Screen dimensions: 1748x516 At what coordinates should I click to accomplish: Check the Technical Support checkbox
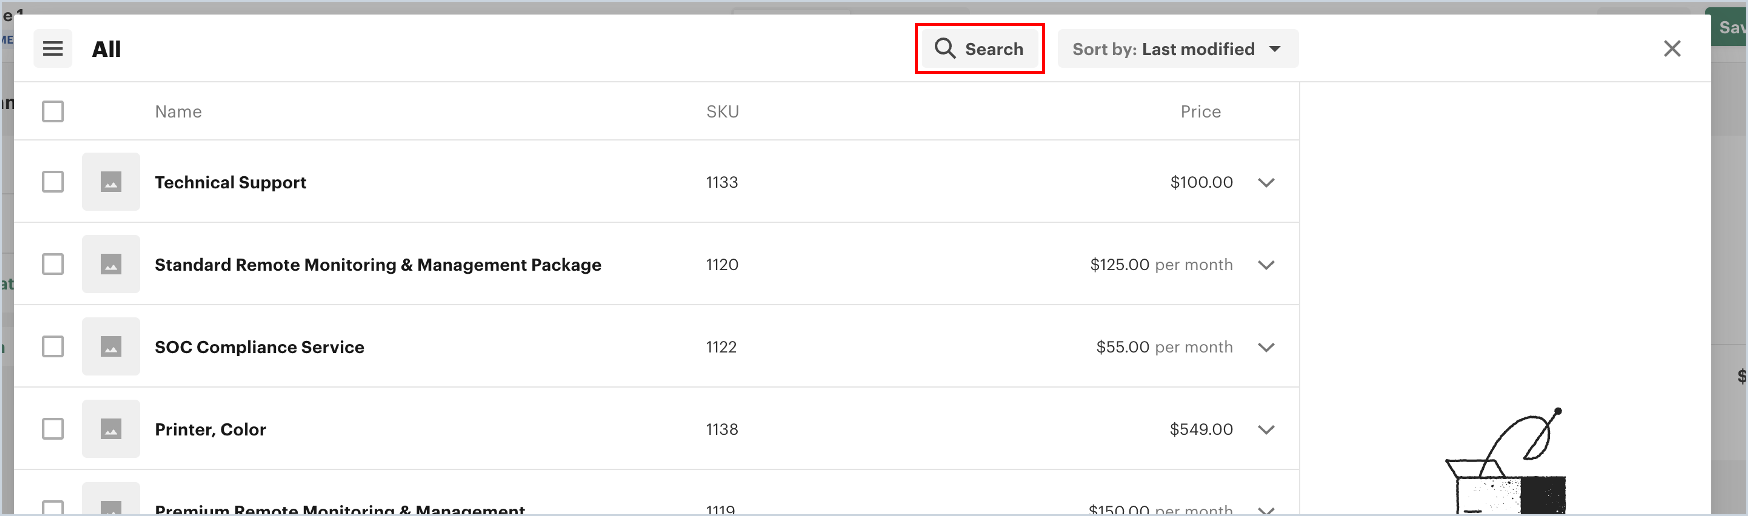(x=53, y=182)
